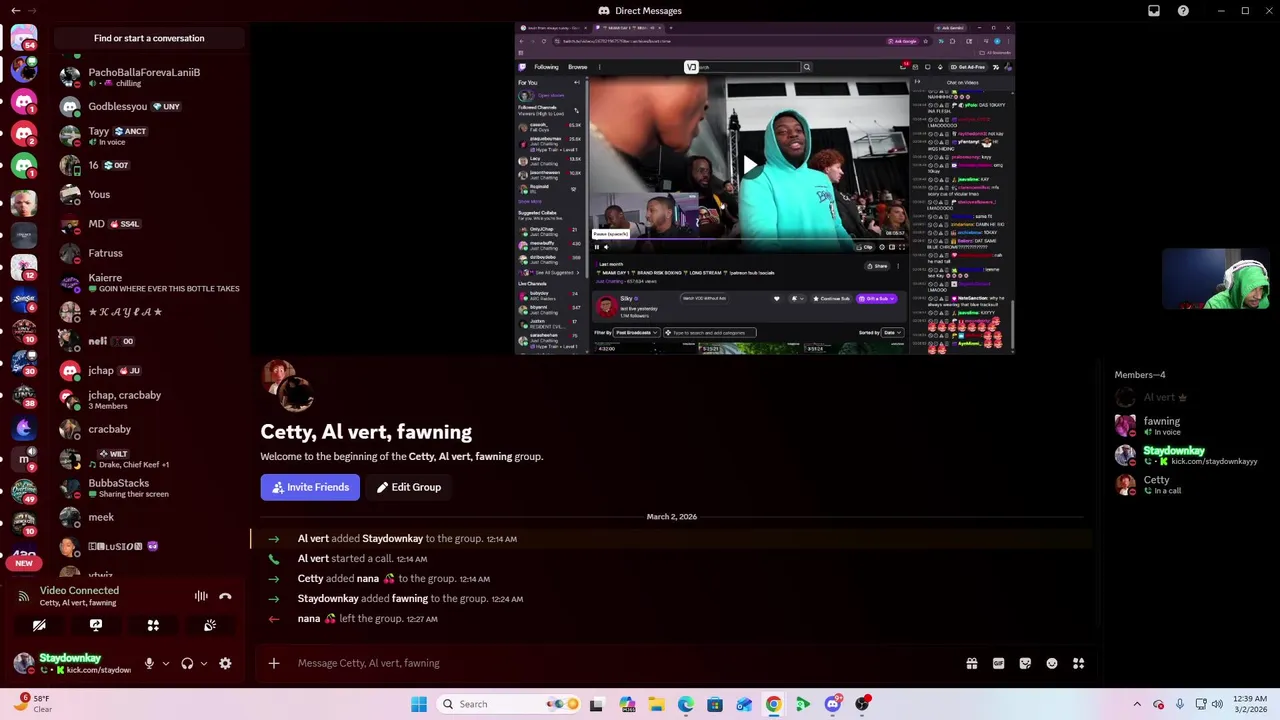The width and height of the screenshot is (1280, 720).
Task: Open Direct Messages home icon with 64 badge
Action: point(24,38)
